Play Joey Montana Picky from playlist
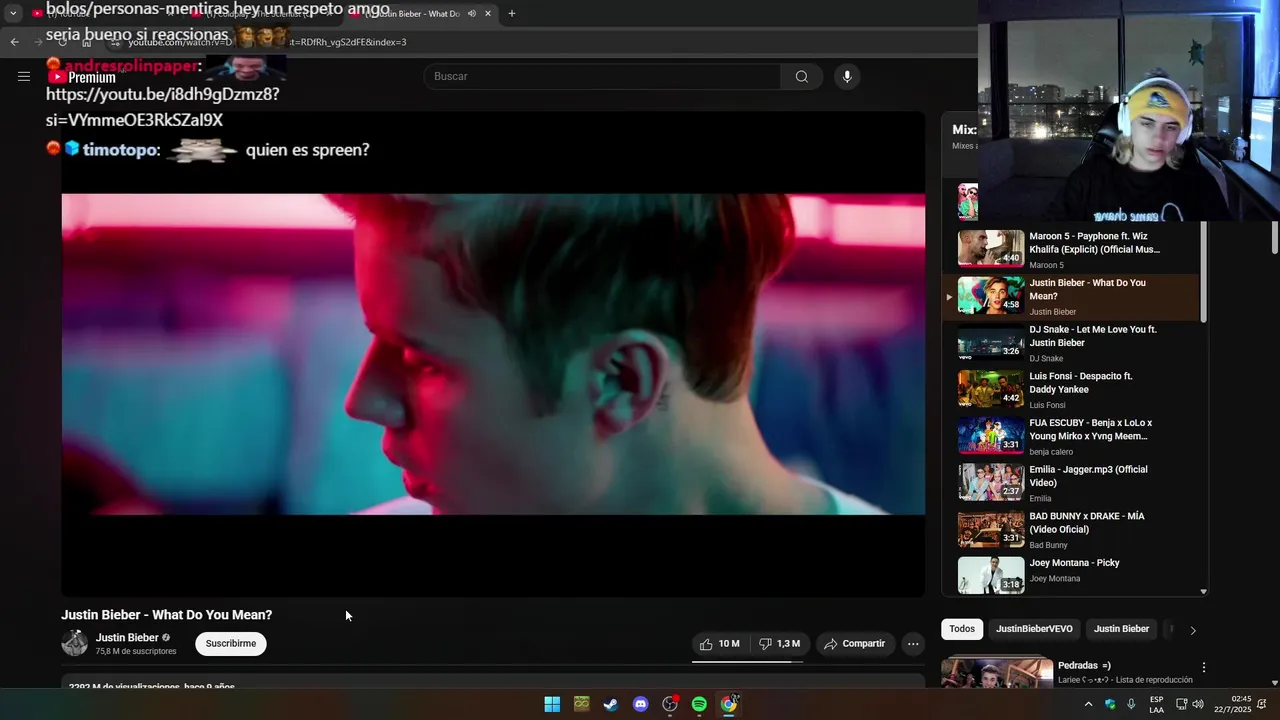 coord(1072,575)
